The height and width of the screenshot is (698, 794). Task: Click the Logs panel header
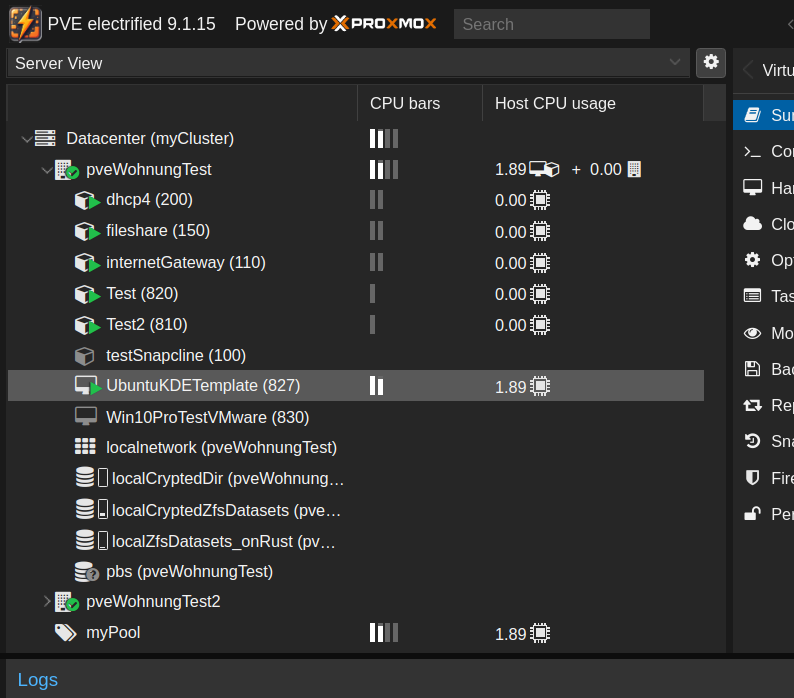38,680
